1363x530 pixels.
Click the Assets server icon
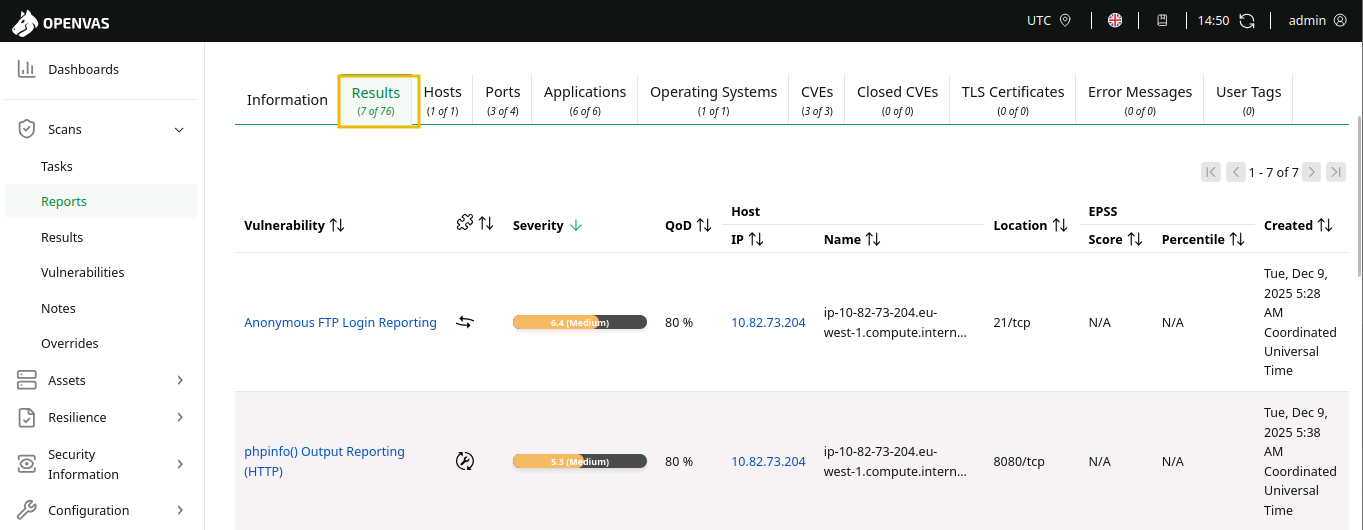tap(27, 380)
